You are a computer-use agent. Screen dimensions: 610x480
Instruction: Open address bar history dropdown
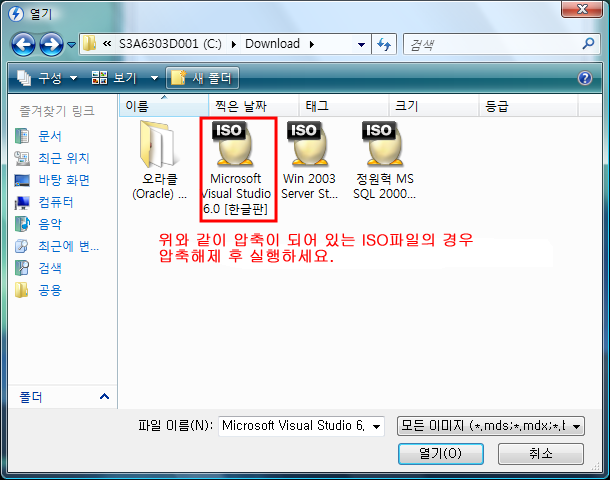361,44
